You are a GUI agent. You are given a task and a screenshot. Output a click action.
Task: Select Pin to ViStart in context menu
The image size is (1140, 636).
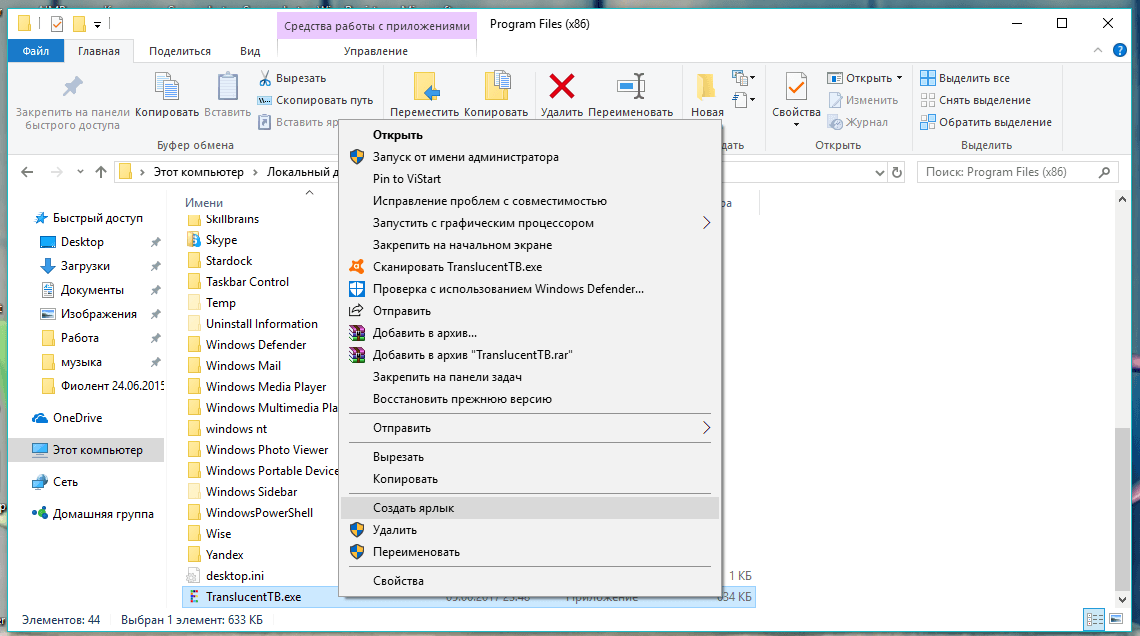pos(529,179)
